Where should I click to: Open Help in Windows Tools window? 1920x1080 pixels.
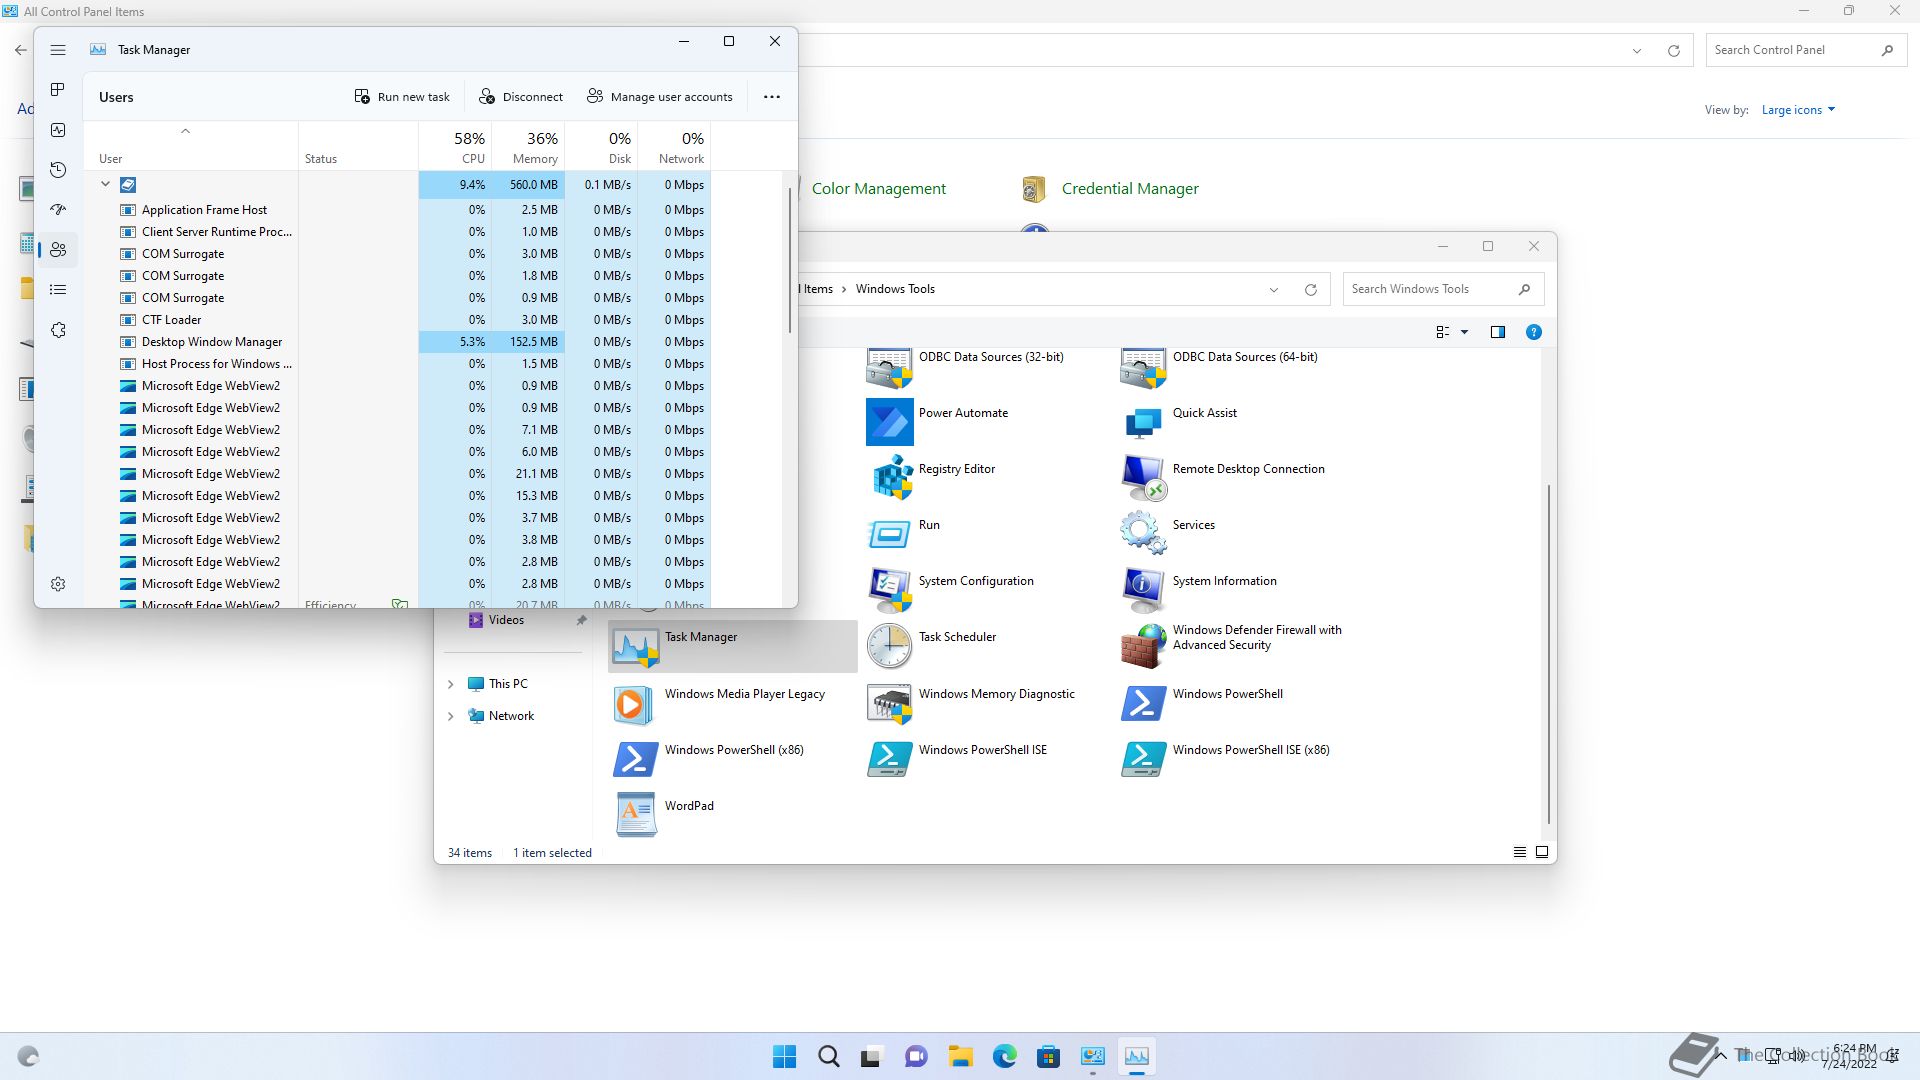pyautogui.click(x=1534, y=332)
